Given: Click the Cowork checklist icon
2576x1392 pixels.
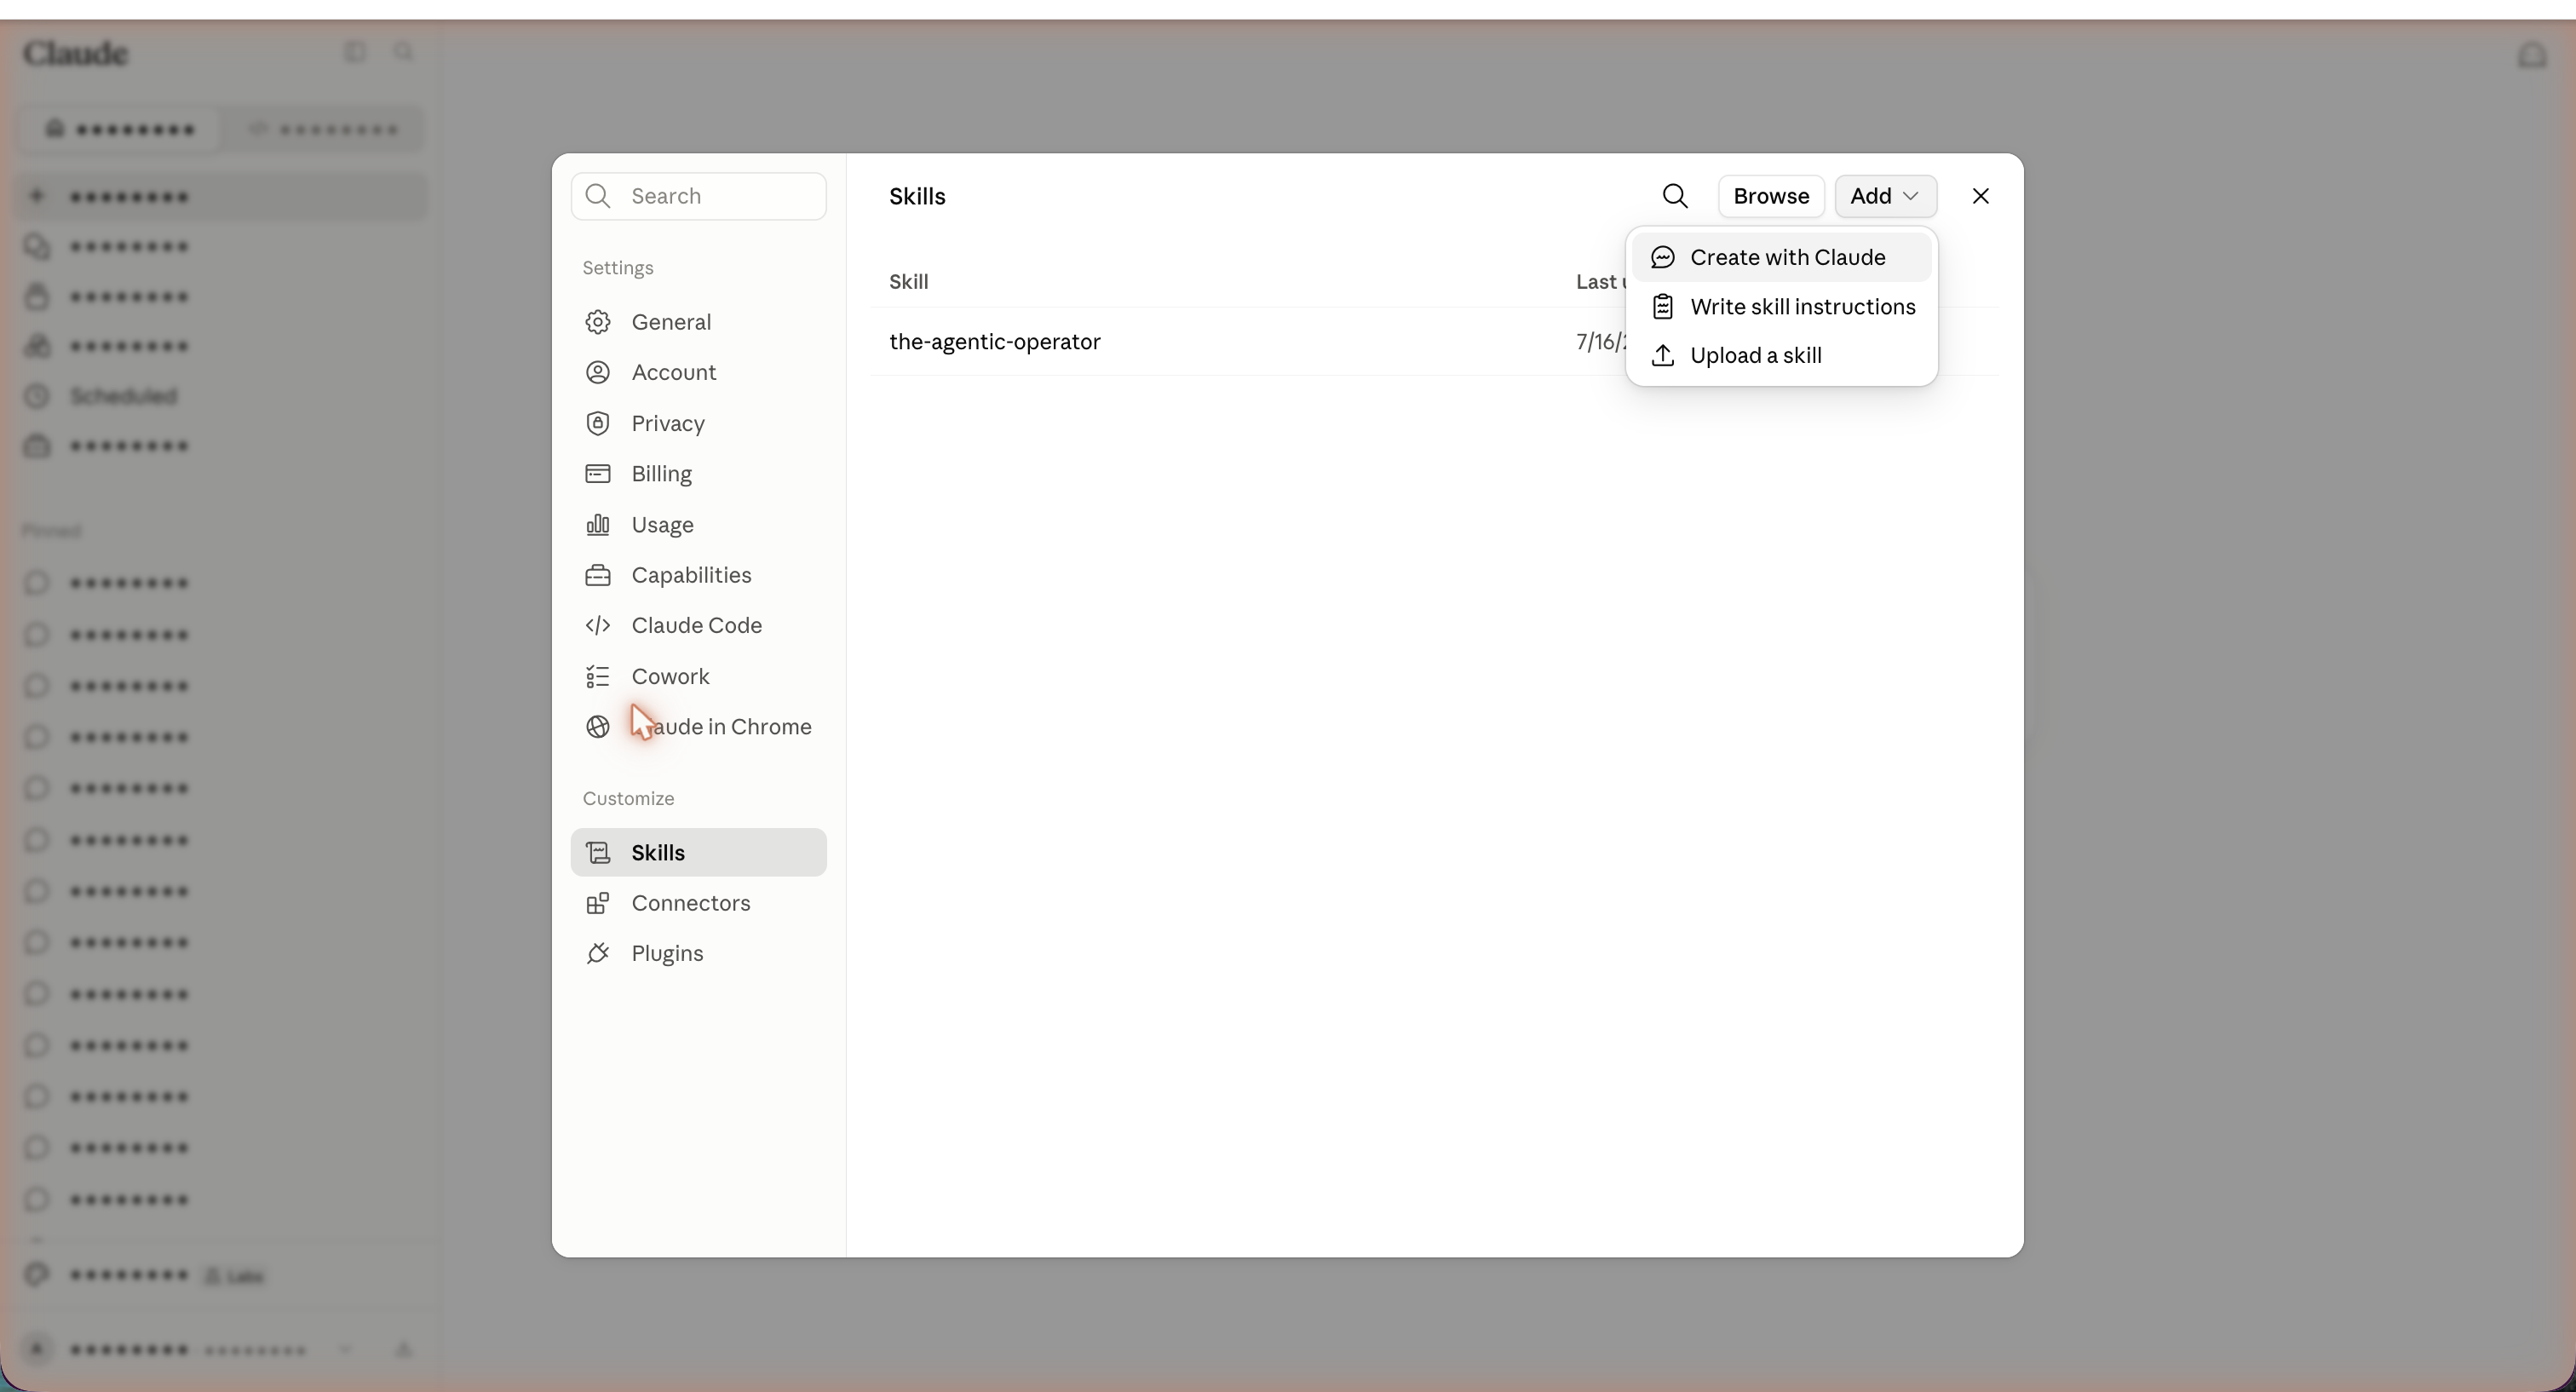Looking at the screenshot, I should pyautogui.click(x=598, y=676).
